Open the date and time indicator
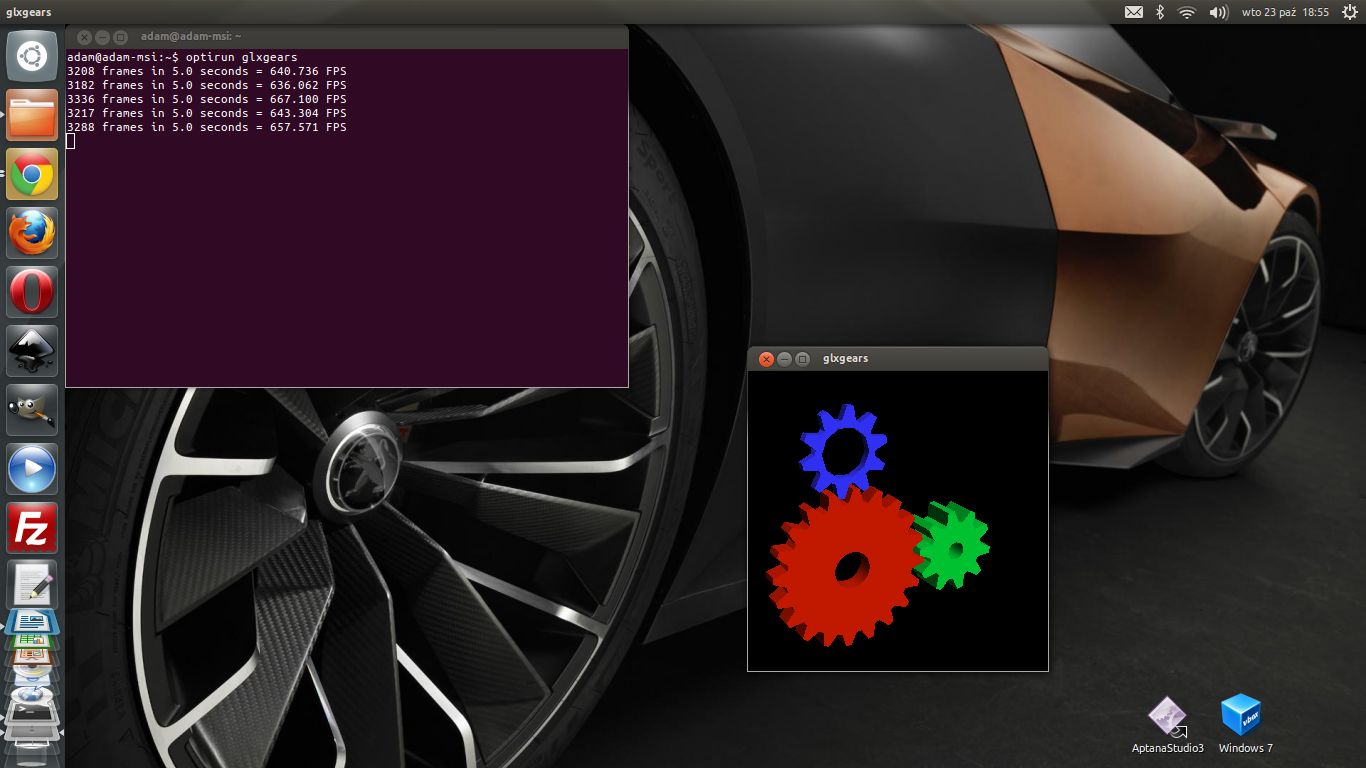The height and width of the screenshot is (768, 1366). 1285,12
